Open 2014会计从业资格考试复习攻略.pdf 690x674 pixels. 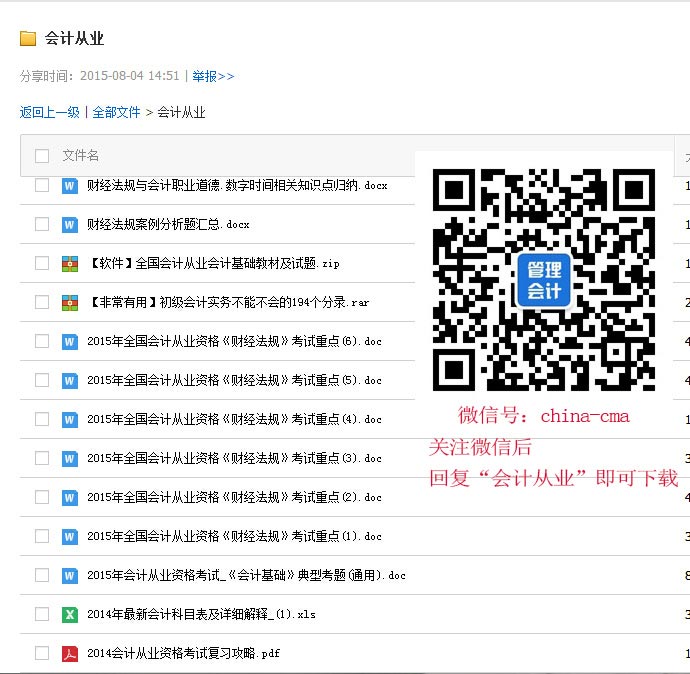183,653
